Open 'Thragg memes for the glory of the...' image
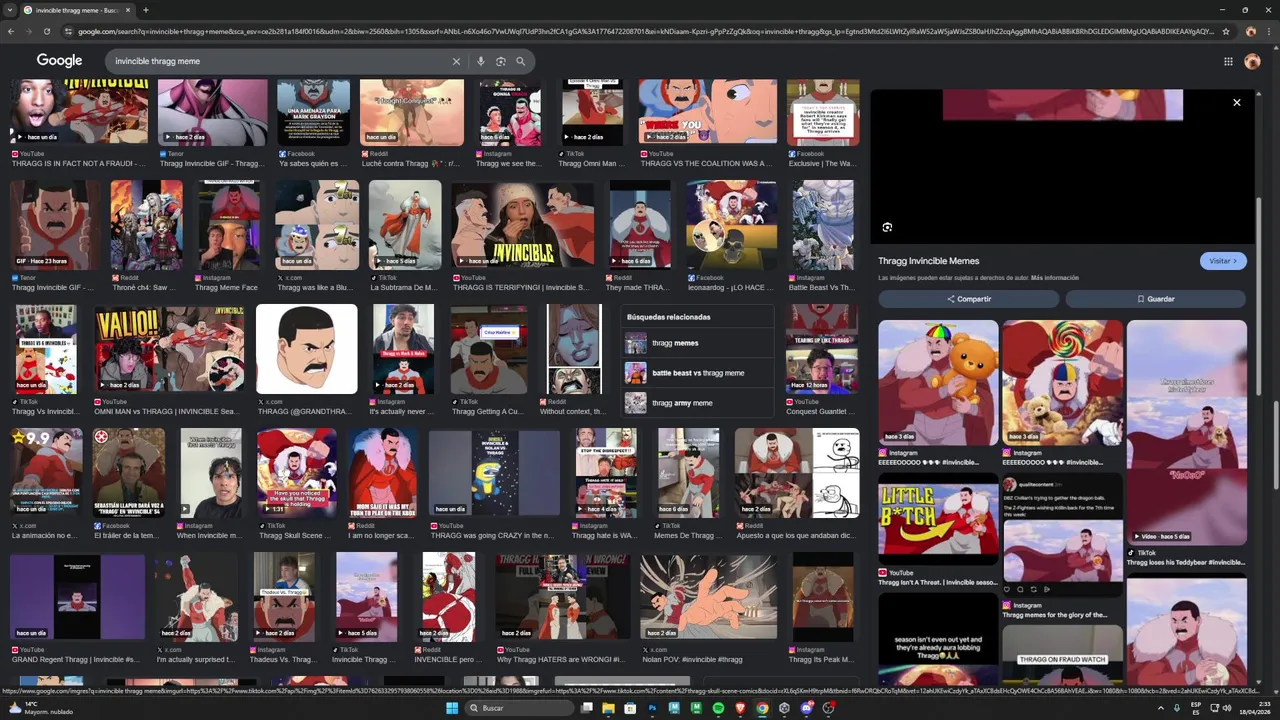The image size is (1280, 720). click(1062, 535)
